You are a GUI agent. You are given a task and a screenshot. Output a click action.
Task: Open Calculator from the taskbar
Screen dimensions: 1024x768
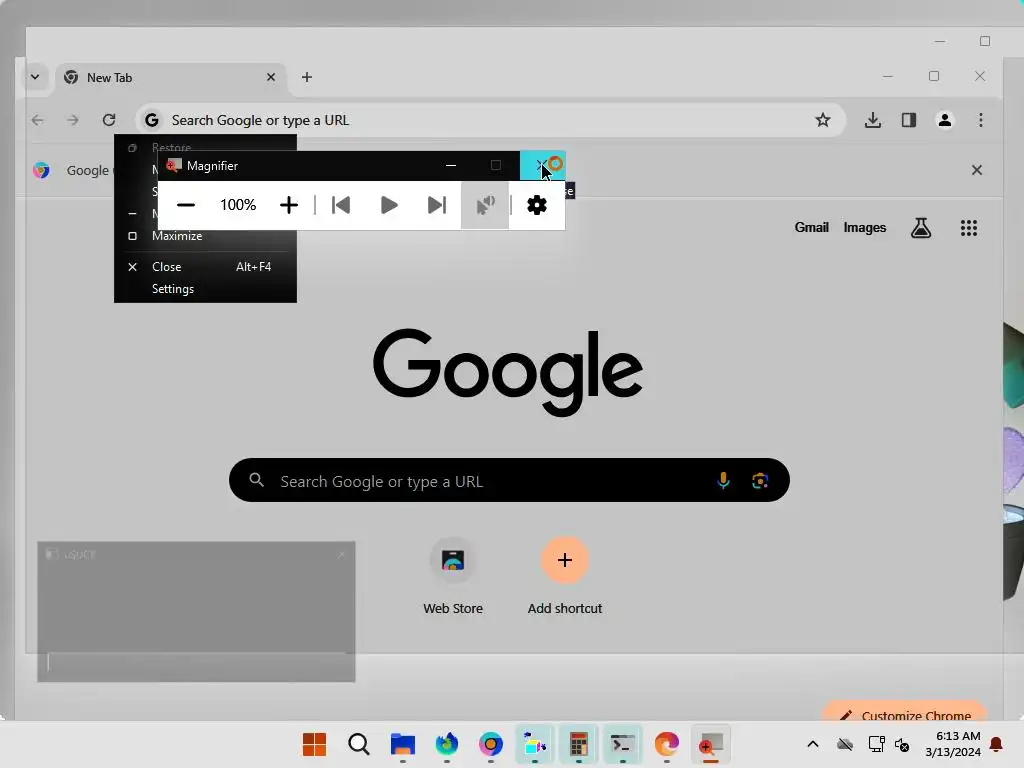[x=579, y=744]
